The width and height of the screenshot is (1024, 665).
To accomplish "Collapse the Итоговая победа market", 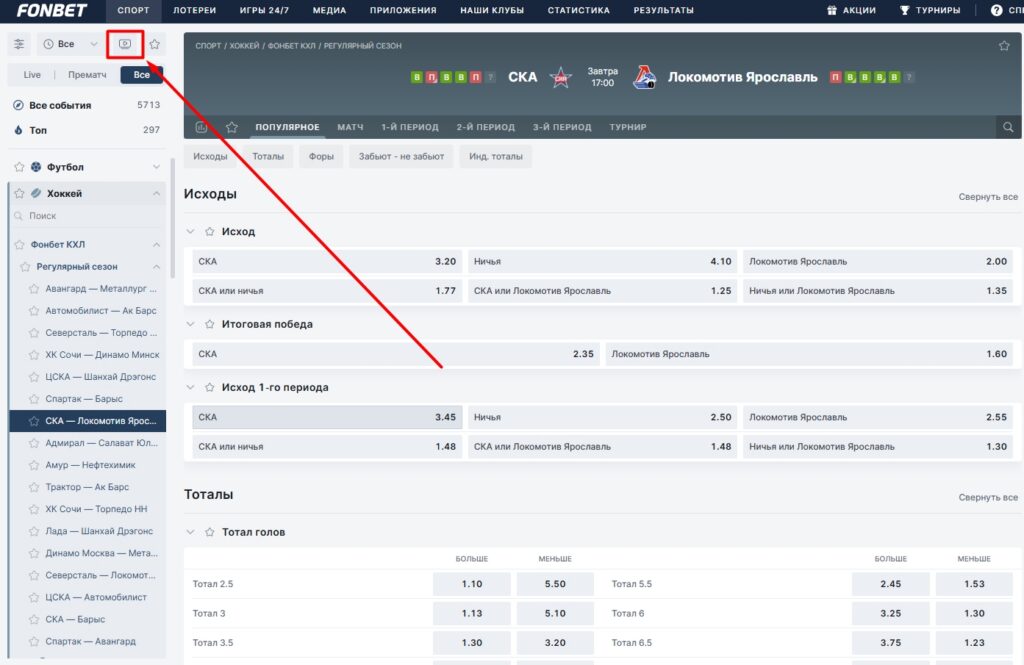I will pyautogui.click(x=192, y=324).
